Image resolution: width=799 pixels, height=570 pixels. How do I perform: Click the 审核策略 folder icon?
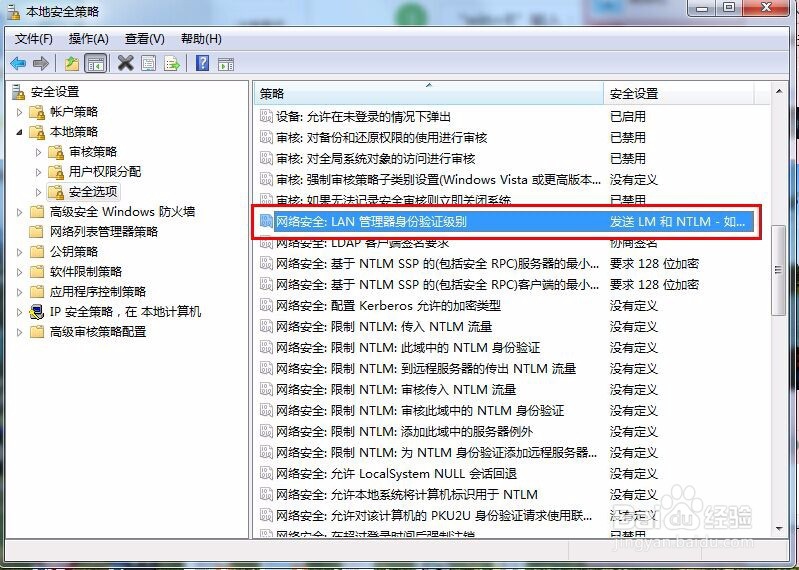(x=56, y=152)
